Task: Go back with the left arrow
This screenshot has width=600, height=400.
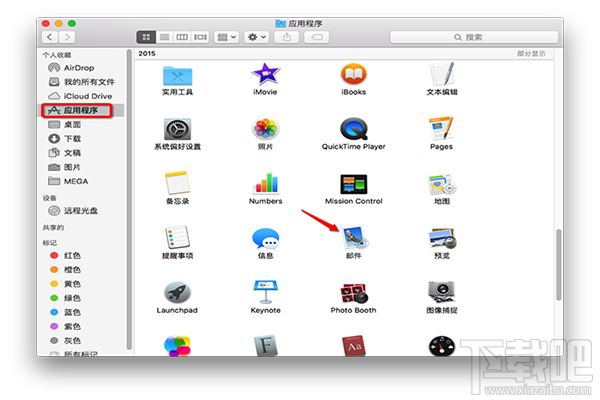Action: pos(50,37)
